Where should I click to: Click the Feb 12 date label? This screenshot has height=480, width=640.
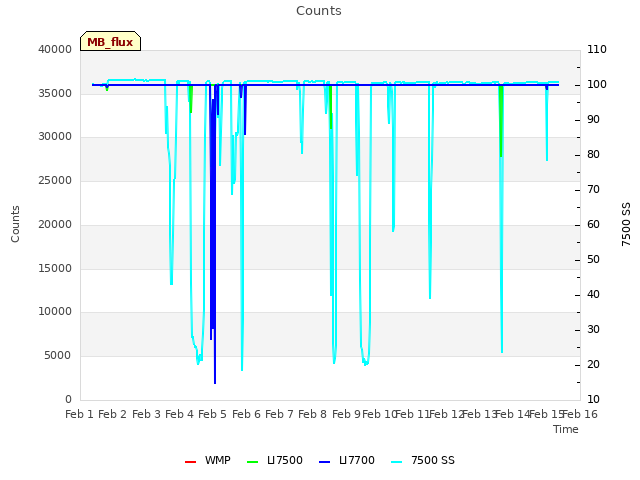pyautogui.click(x=446, y=415)
